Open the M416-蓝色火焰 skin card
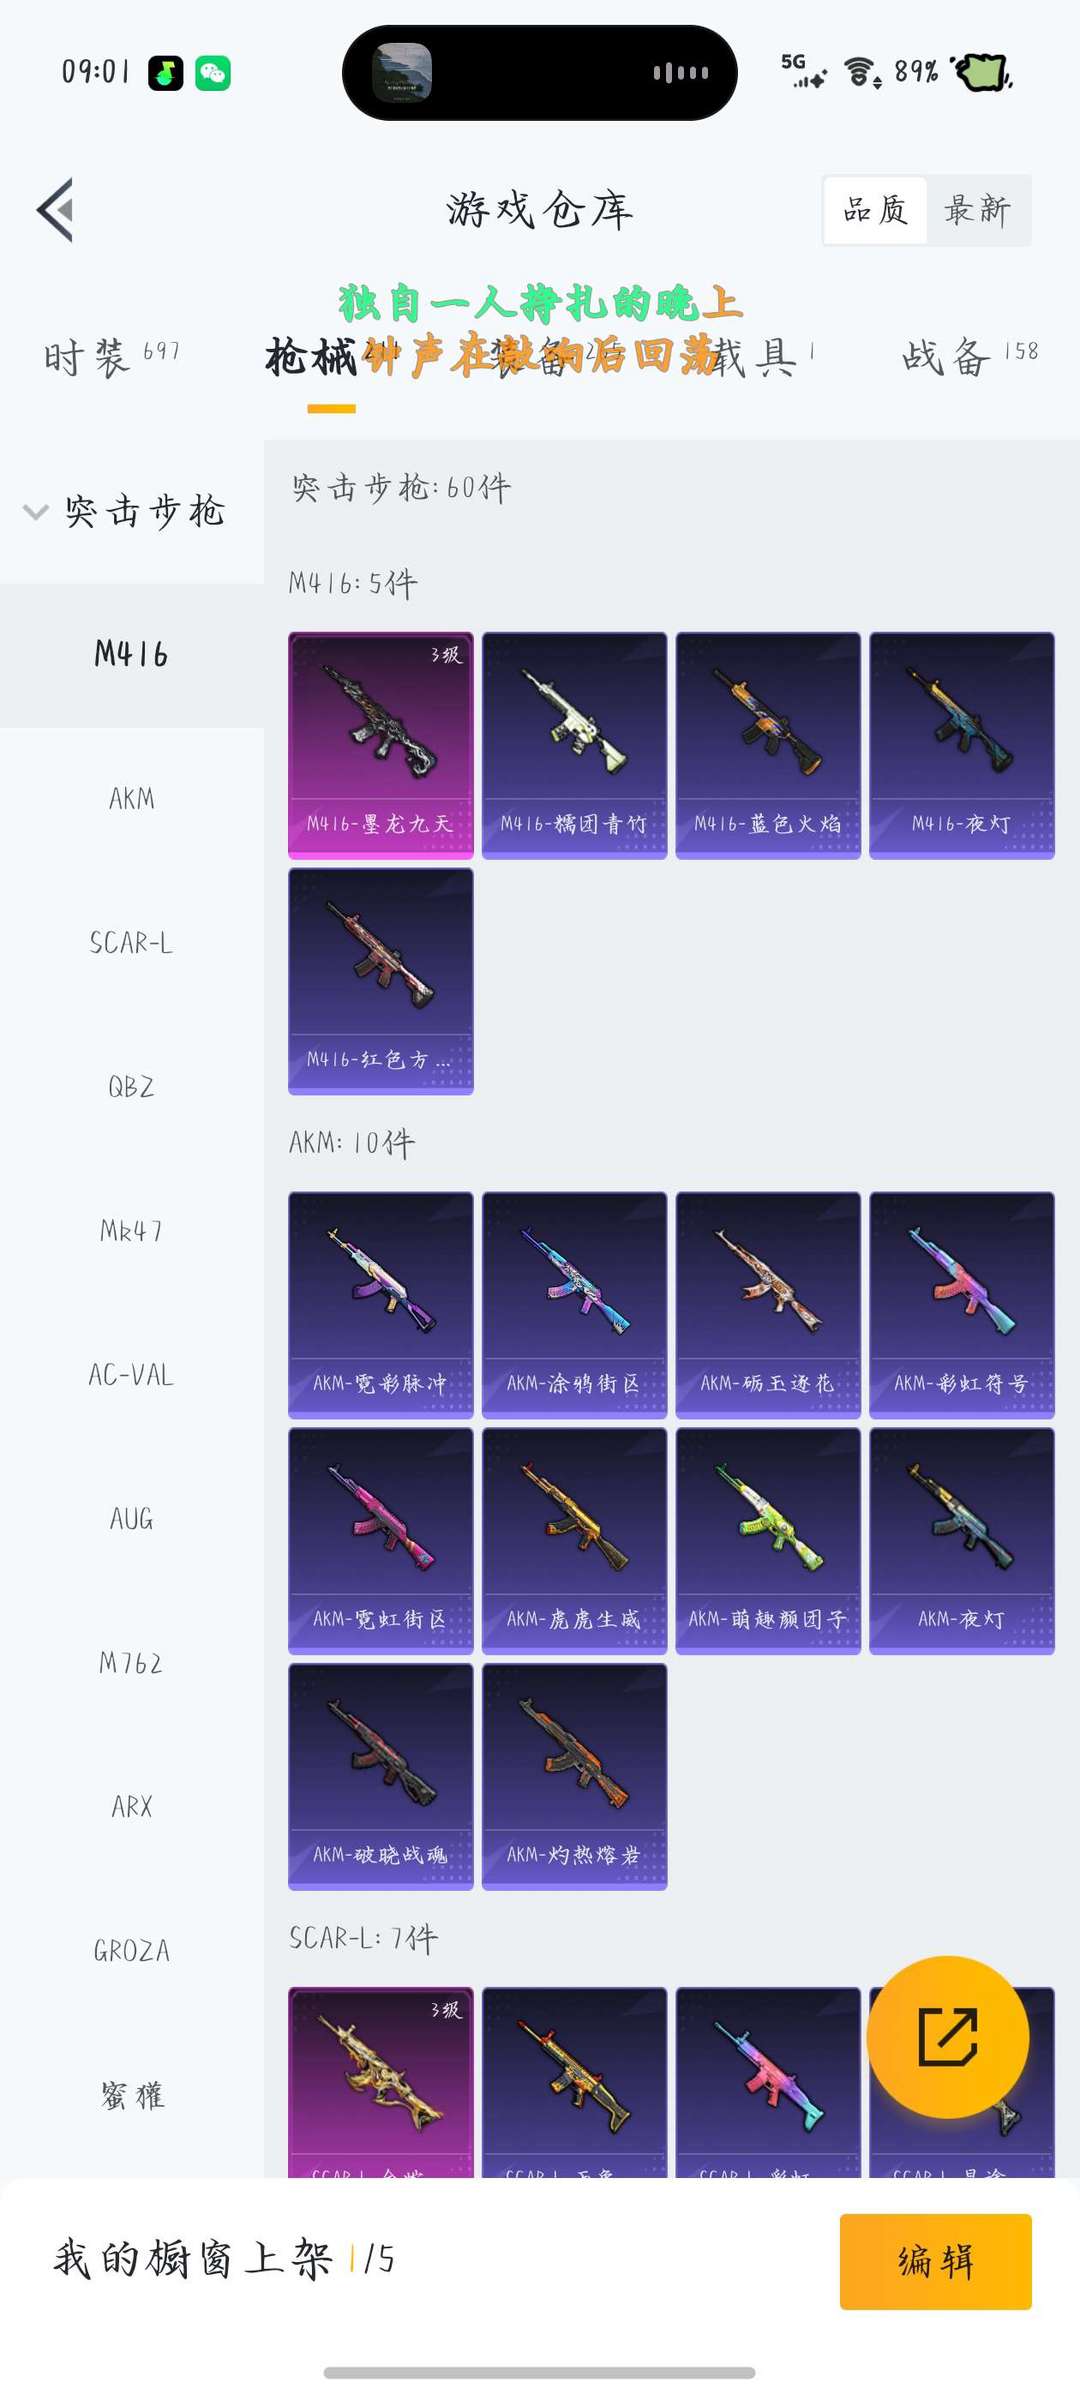This screenshot has height=2400, width=1080. coord(768,745)
